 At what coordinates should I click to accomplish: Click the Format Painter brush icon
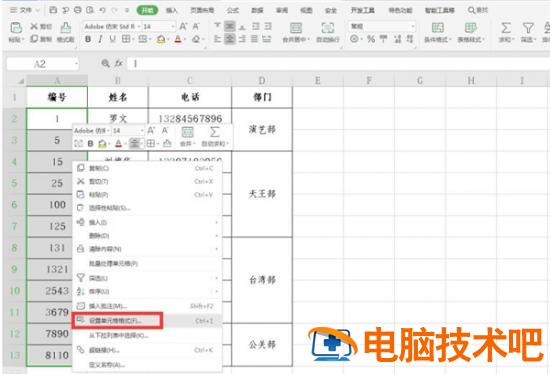click(x=66, y=27)
